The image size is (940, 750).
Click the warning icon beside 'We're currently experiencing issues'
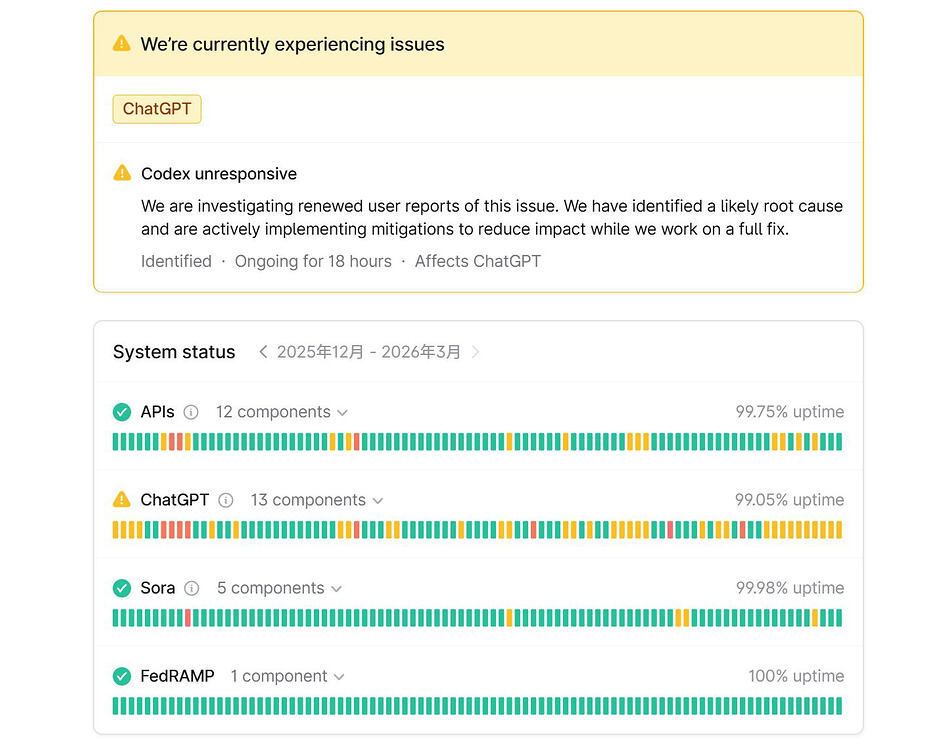[122, 44]
